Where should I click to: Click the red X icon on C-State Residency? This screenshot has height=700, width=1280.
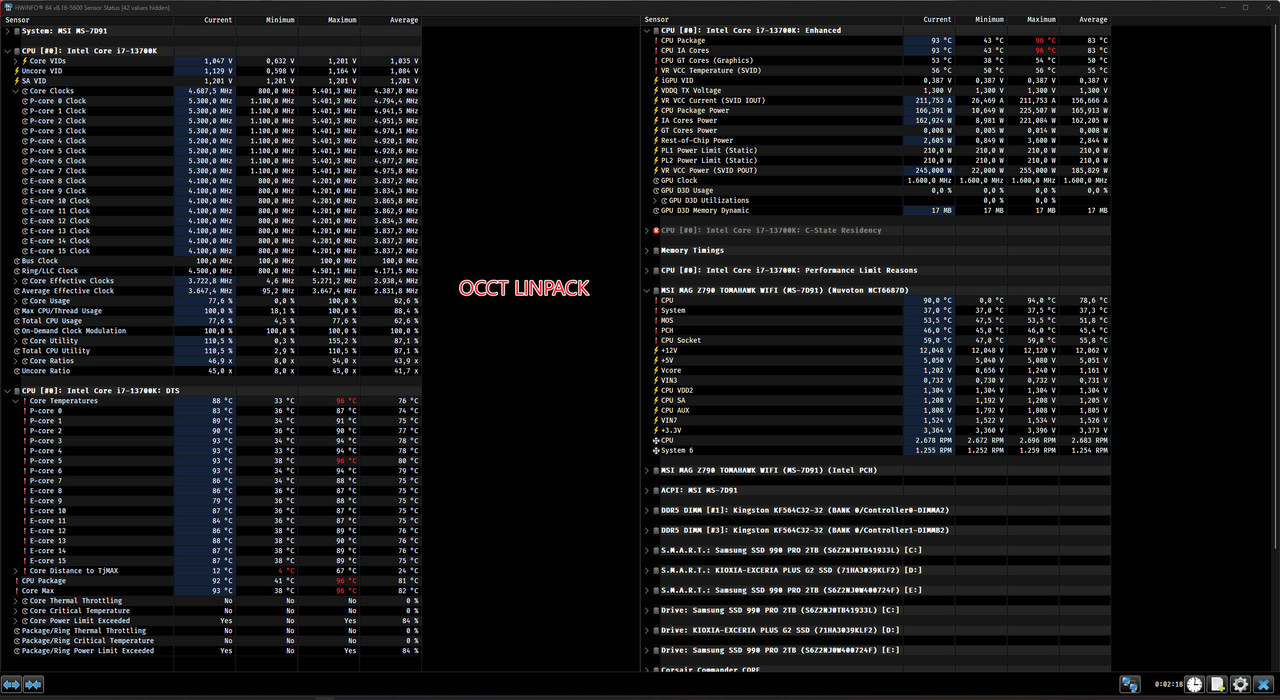(656, 230)
